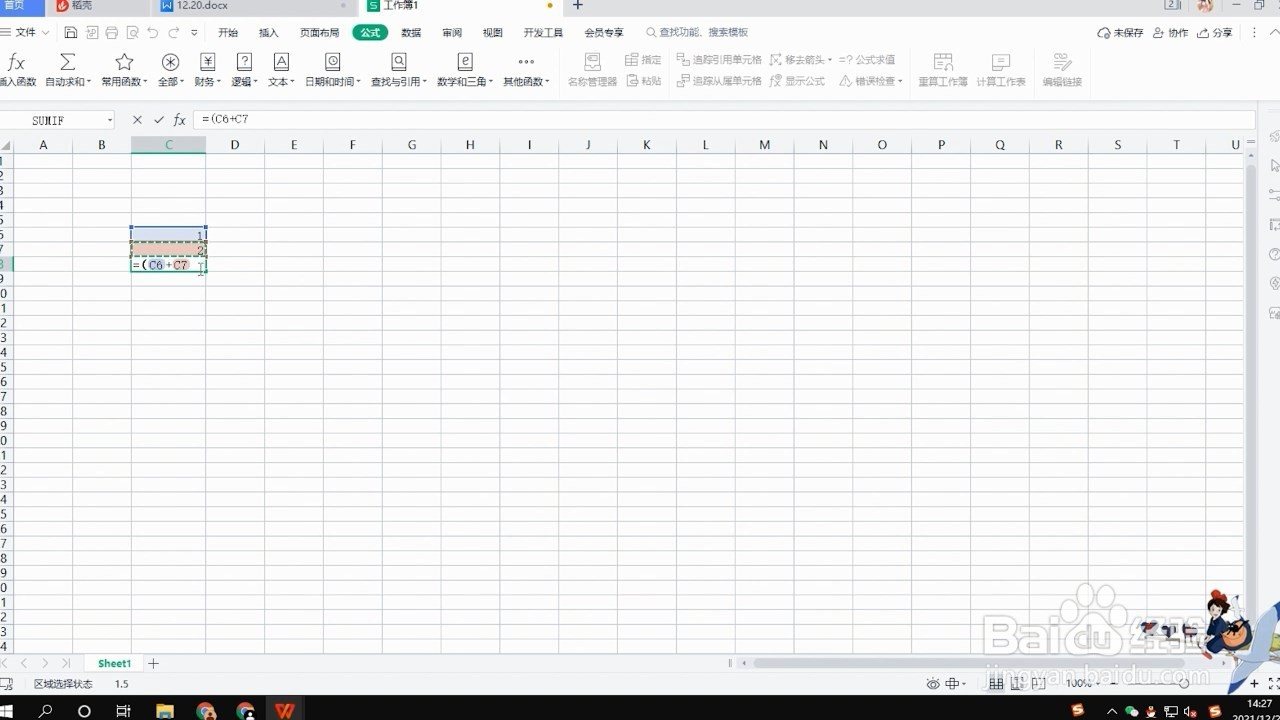
Task: Open zoom percentage 100% dropdown
Action: tap(1082, 684)
